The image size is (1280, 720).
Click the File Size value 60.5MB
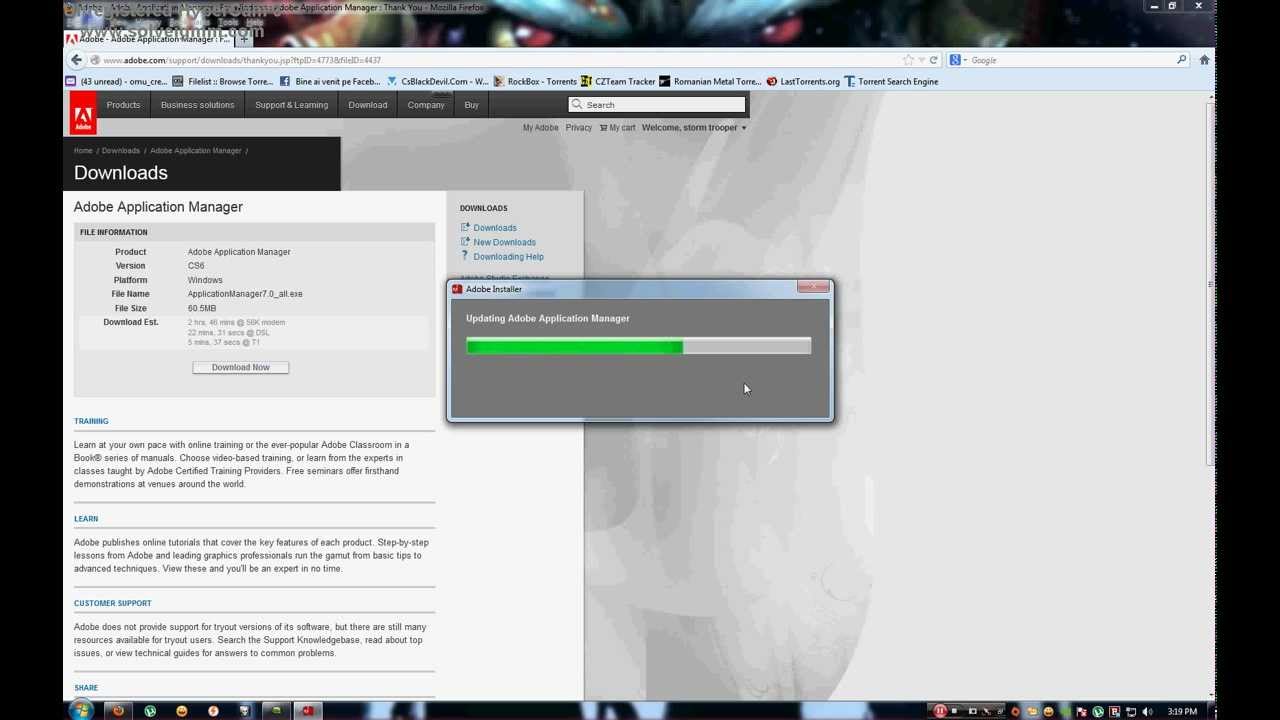(202, 308)
